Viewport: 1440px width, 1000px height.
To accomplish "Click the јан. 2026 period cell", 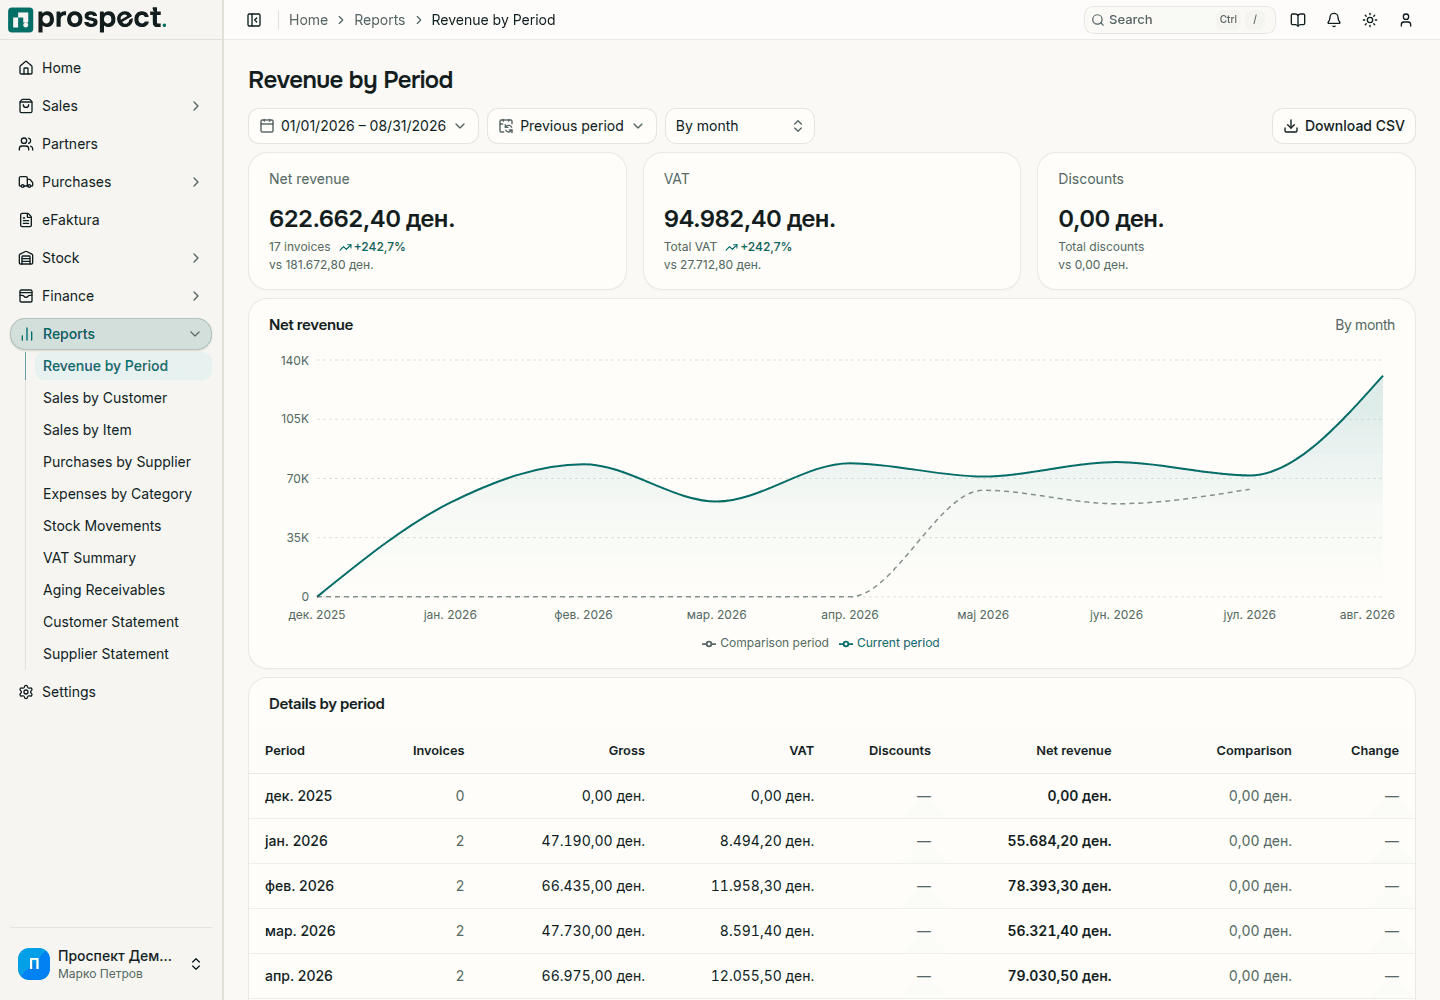I will click(296, 841).
